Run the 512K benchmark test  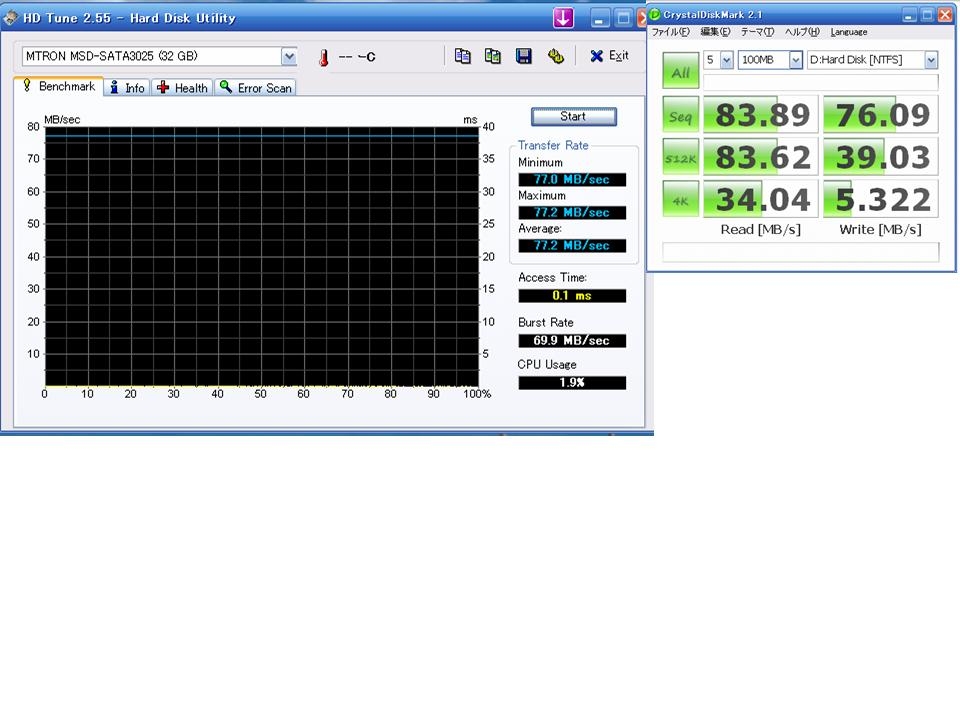coord(681,158)
